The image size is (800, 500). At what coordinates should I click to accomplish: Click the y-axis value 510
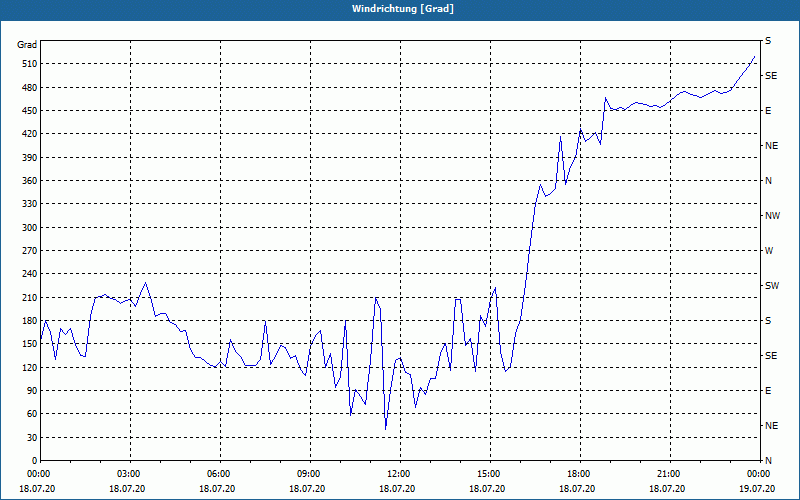click(x=29, y=64)
